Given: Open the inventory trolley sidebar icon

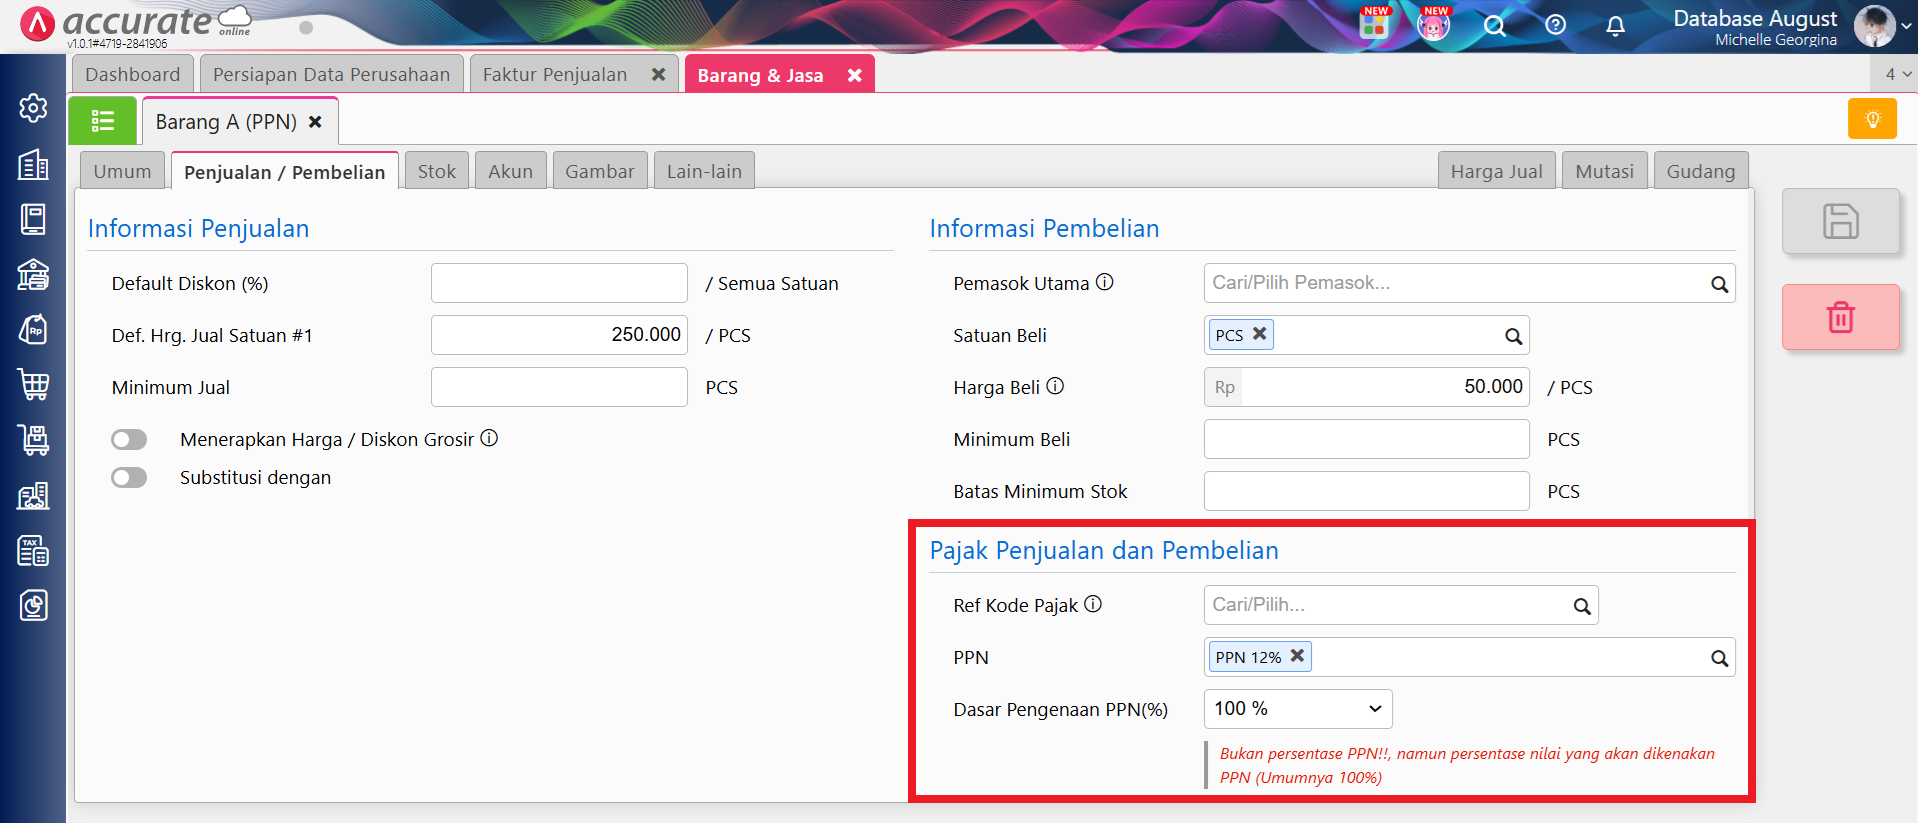Looking at the screenshot, I should point(33,439).
